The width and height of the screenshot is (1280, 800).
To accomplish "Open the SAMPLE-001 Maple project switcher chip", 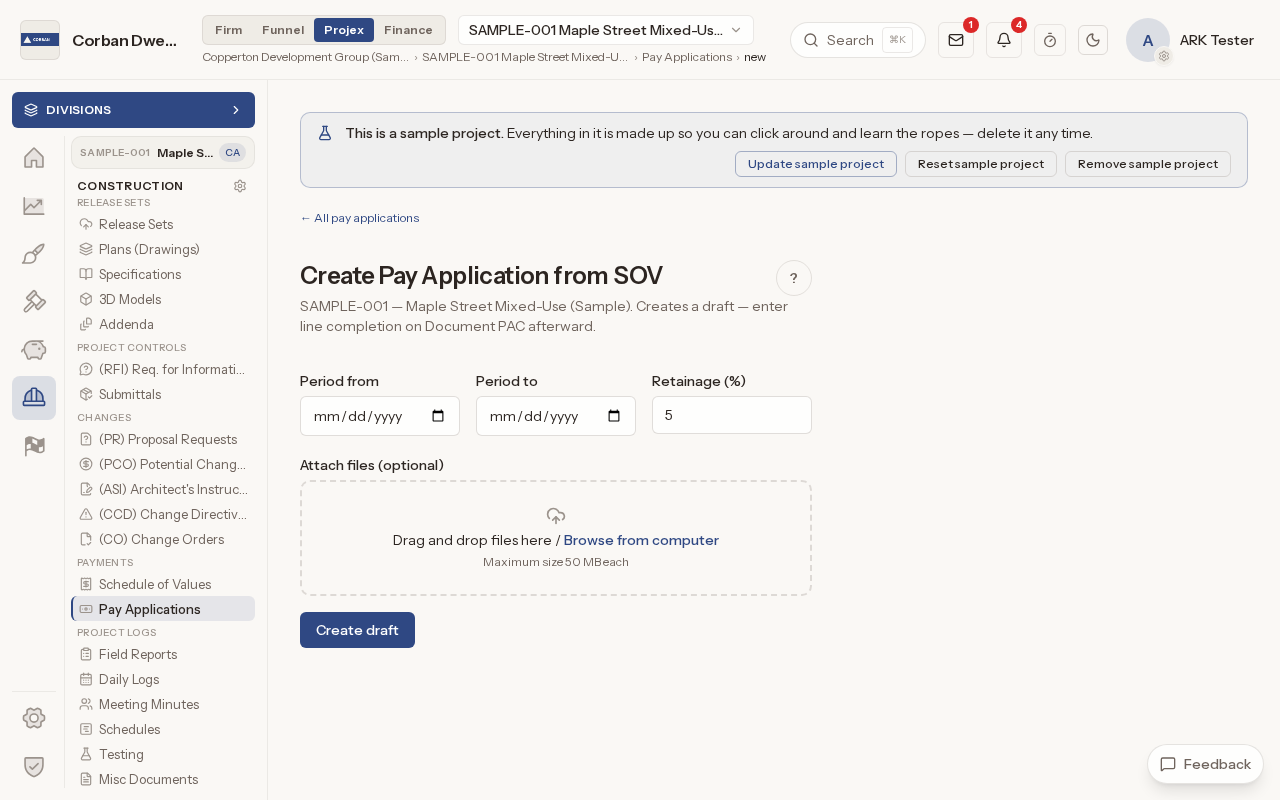I will coord(163,153).
